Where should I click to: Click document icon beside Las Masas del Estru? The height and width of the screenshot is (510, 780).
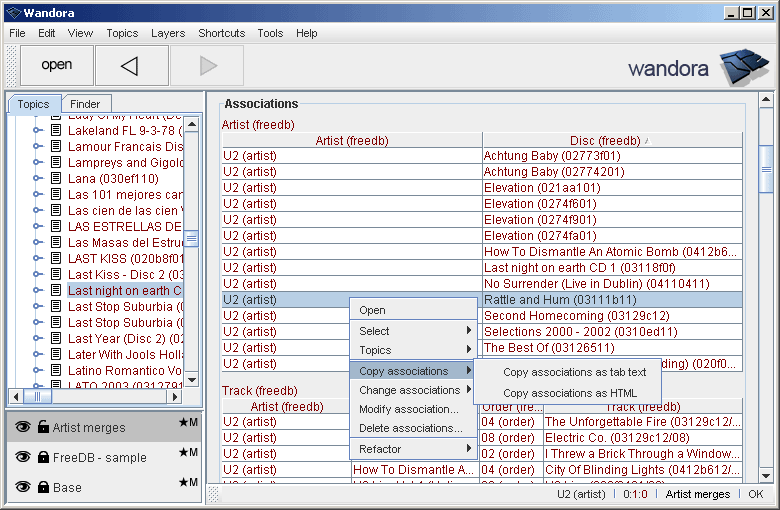56,242
